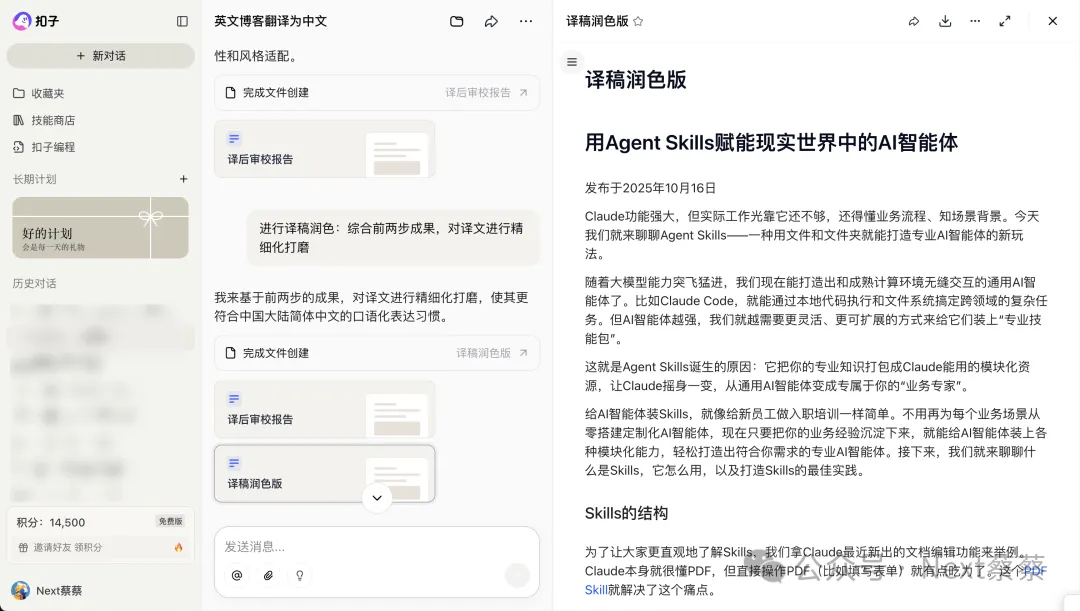
Task: Click the lightbulb icon in message box
Action: pos(298,575)
